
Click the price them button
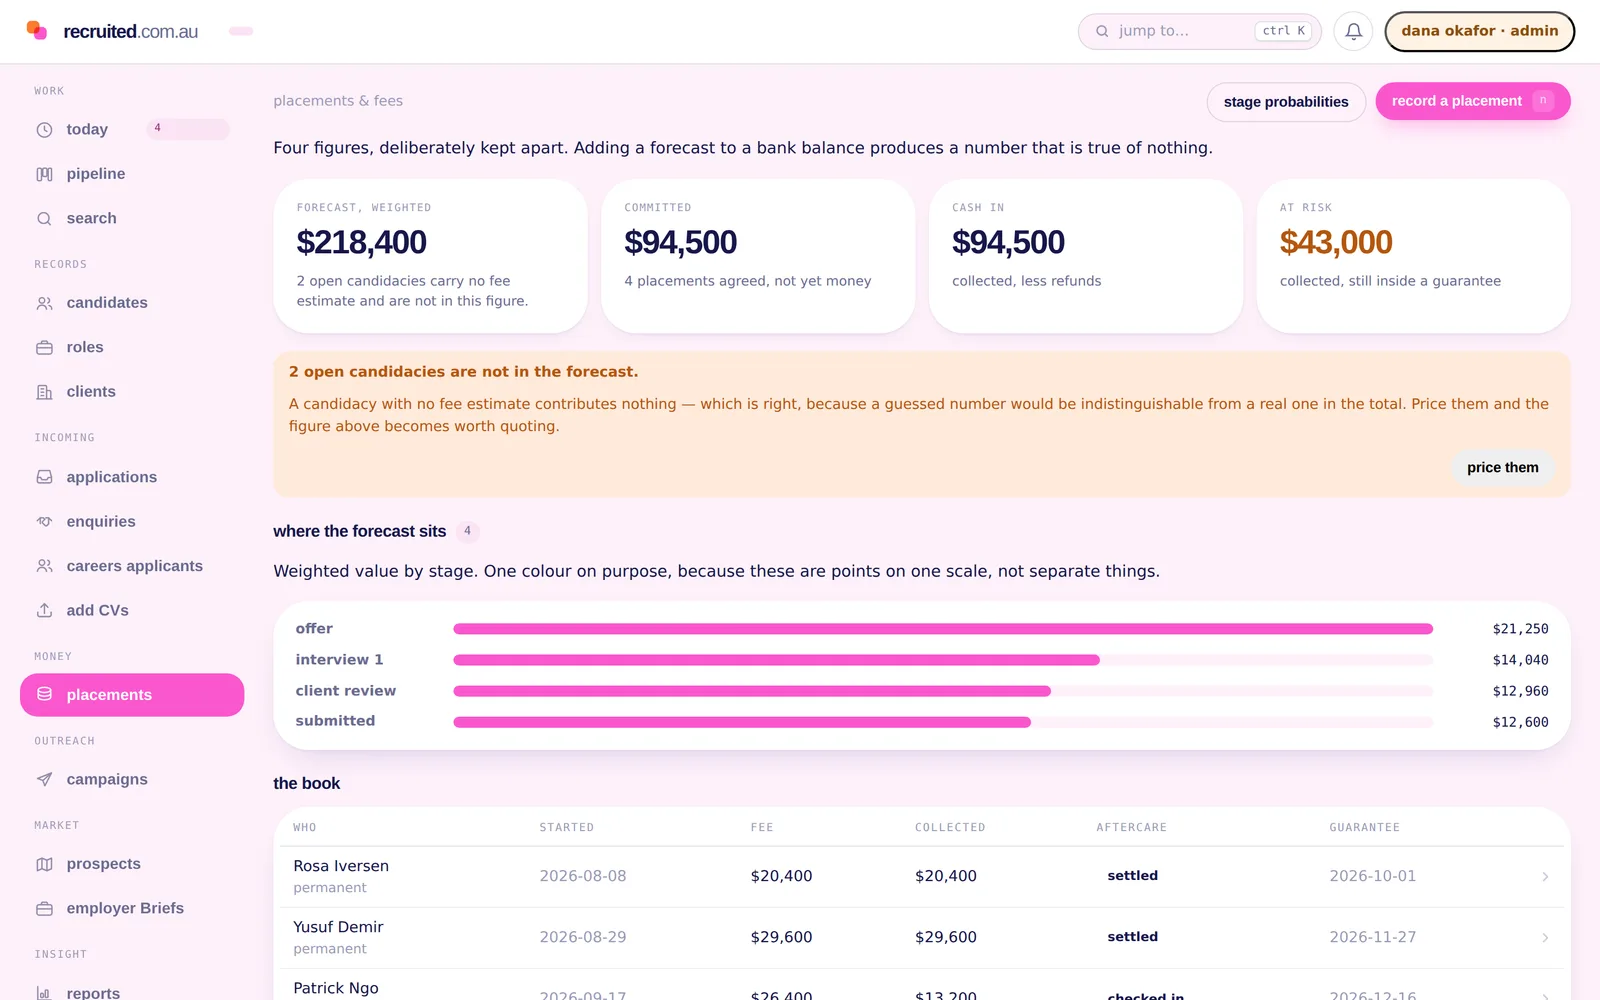tap(1502, 467)
